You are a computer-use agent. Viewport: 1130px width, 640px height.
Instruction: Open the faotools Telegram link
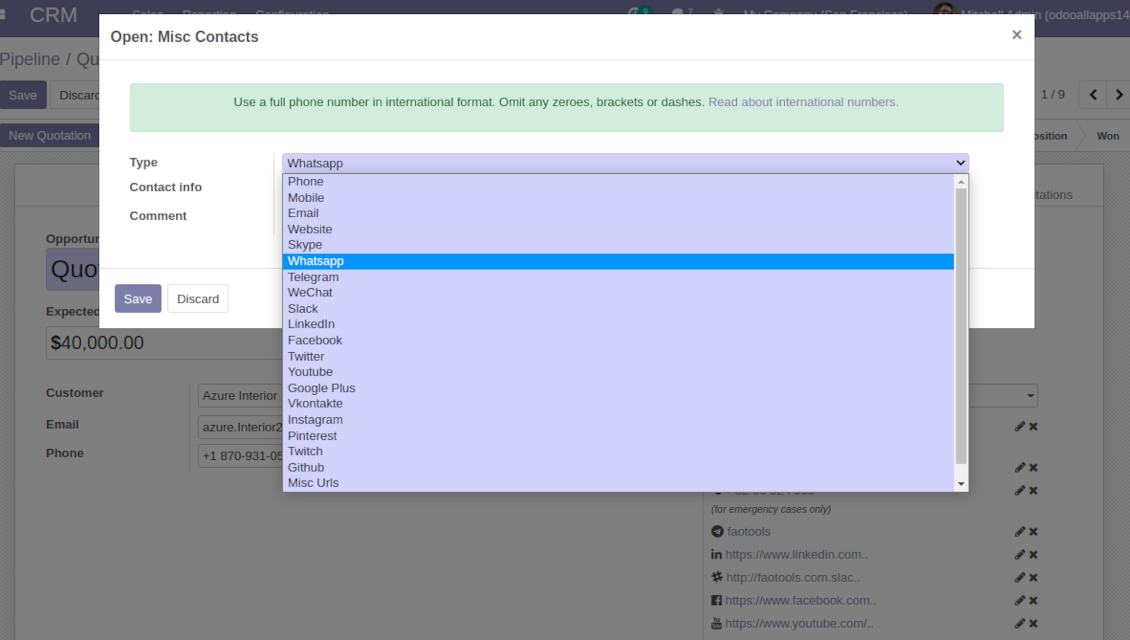(x=749, y=531)
